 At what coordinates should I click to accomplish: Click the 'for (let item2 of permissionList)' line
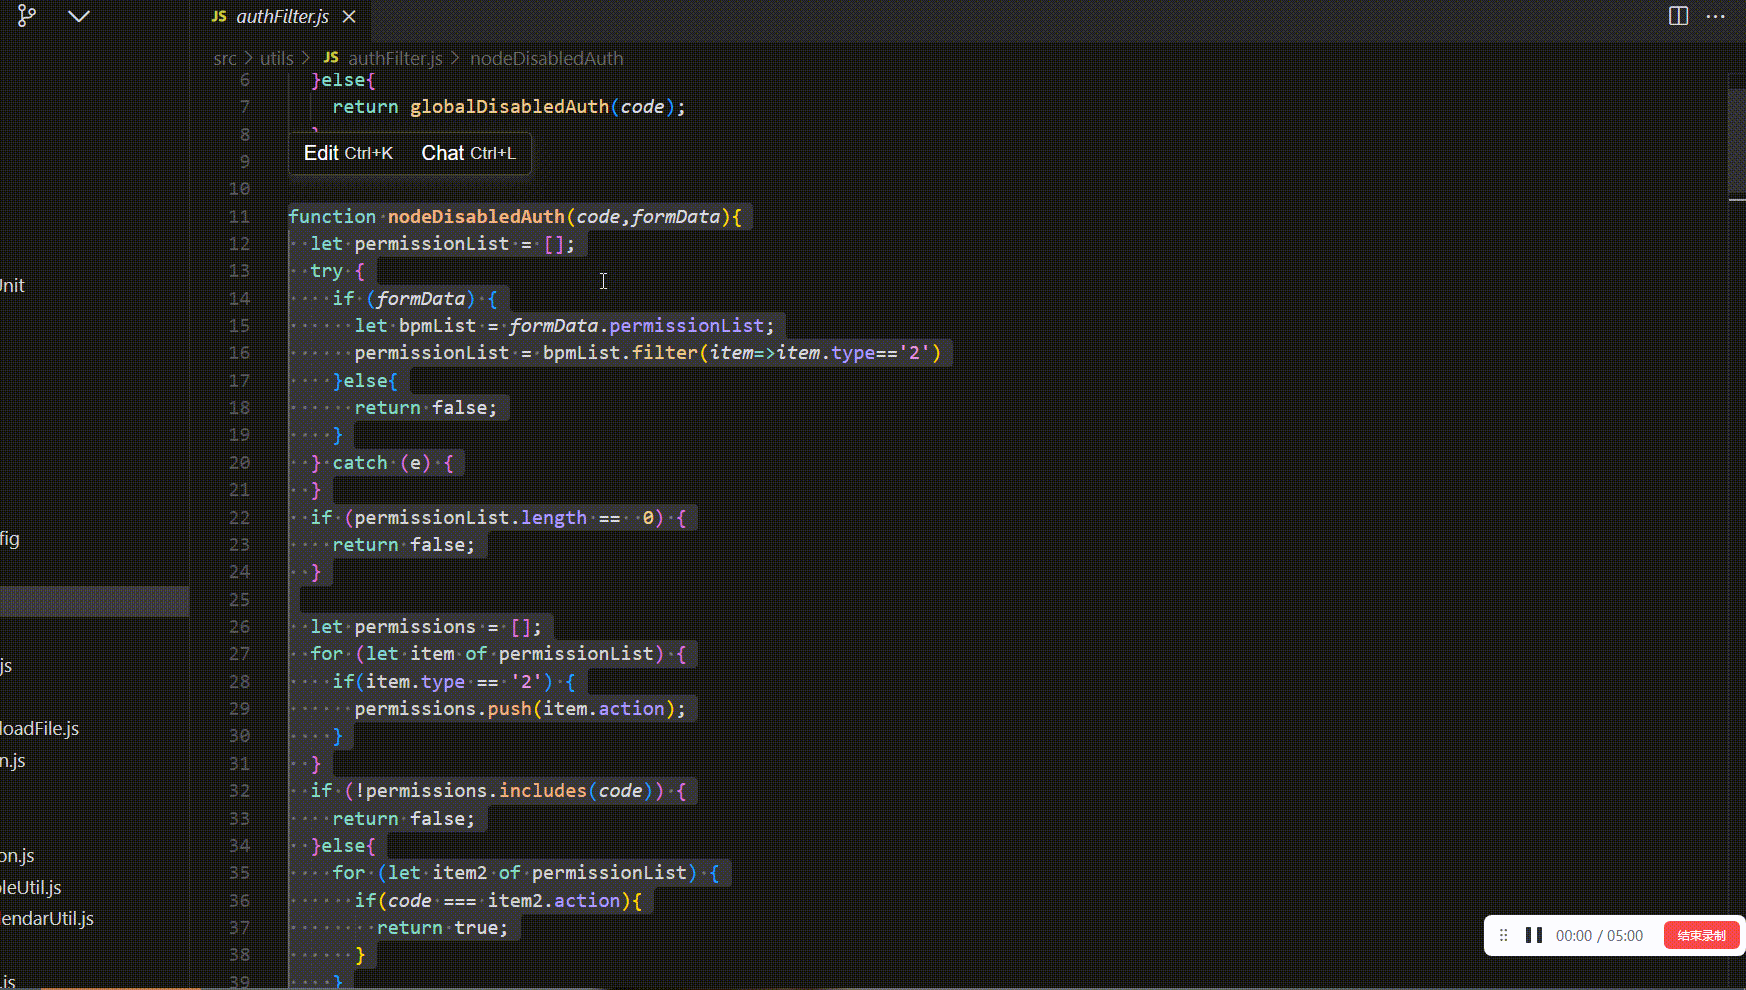[x=526, y=873]
